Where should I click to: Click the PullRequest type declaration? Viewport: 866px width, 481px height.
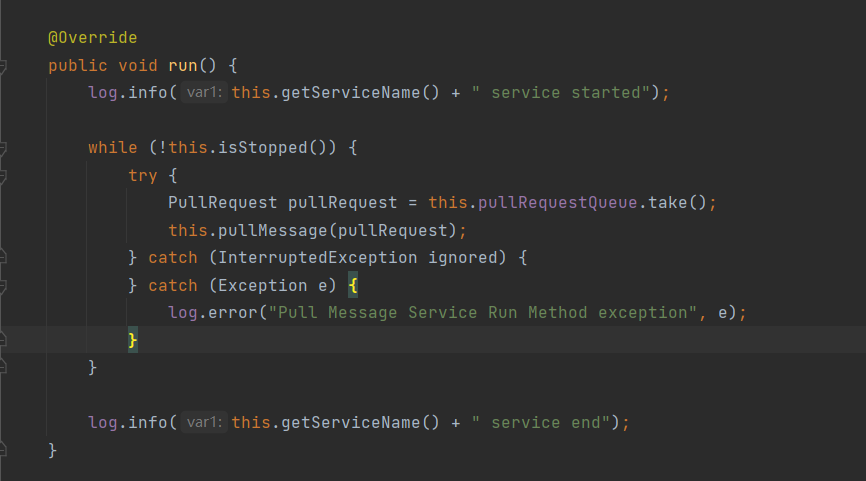(222, 203)
